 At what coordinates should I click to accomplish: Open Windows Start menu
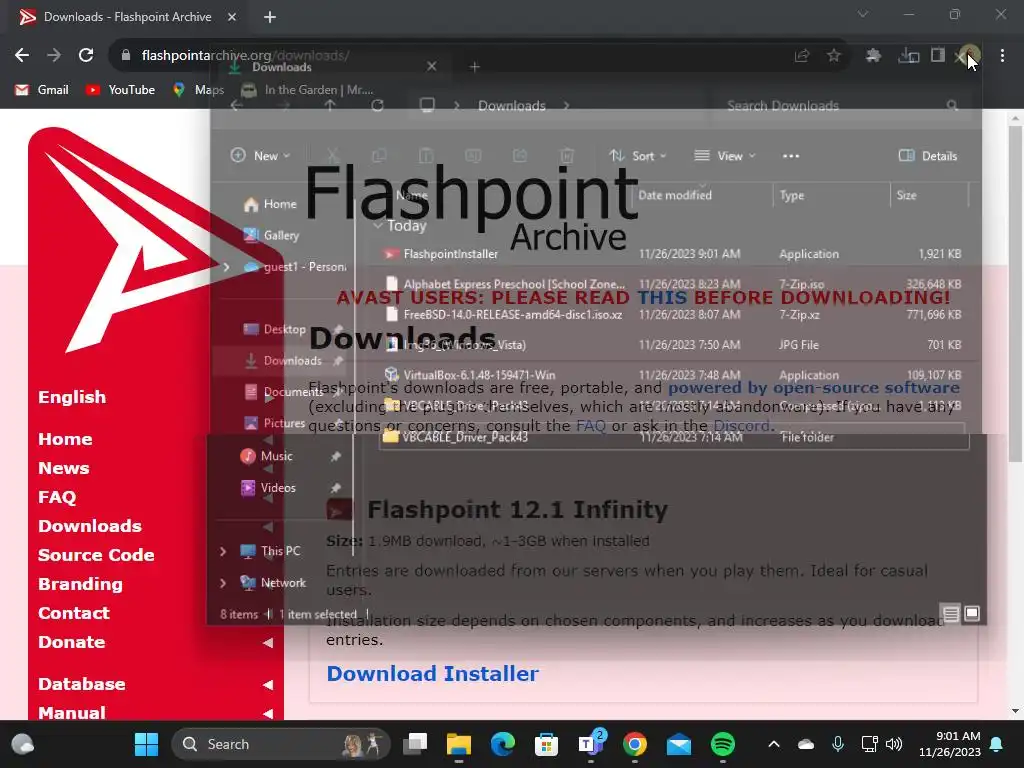pyautogui.click(x=146, y=744)
